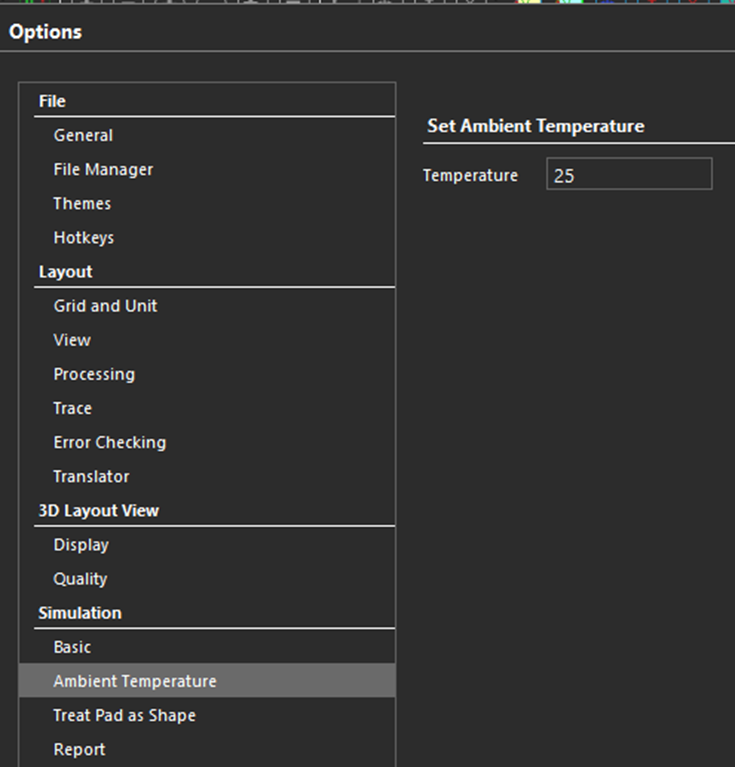
Task: Click the Layout section header
Action: click(66, 272)
